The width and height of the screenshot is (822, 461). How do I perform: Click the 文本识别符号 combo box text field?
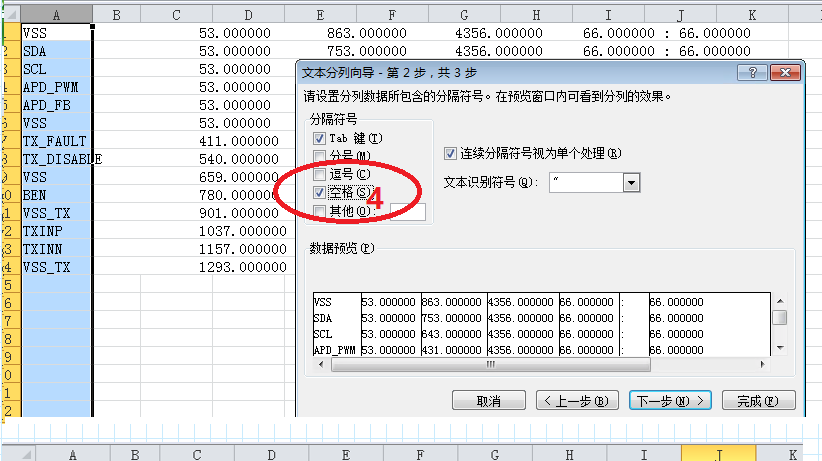tap(586, 183)
